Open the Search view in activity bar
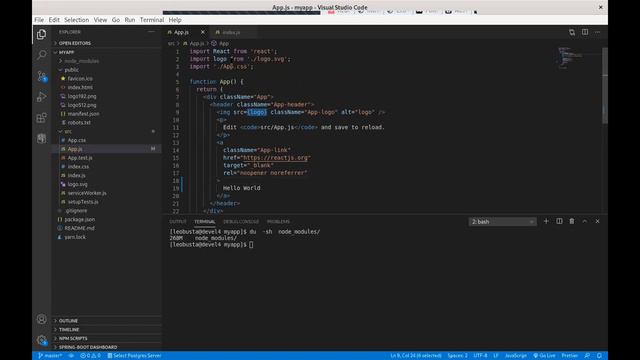This screenshot has height=360, width=640. [41, 55]
